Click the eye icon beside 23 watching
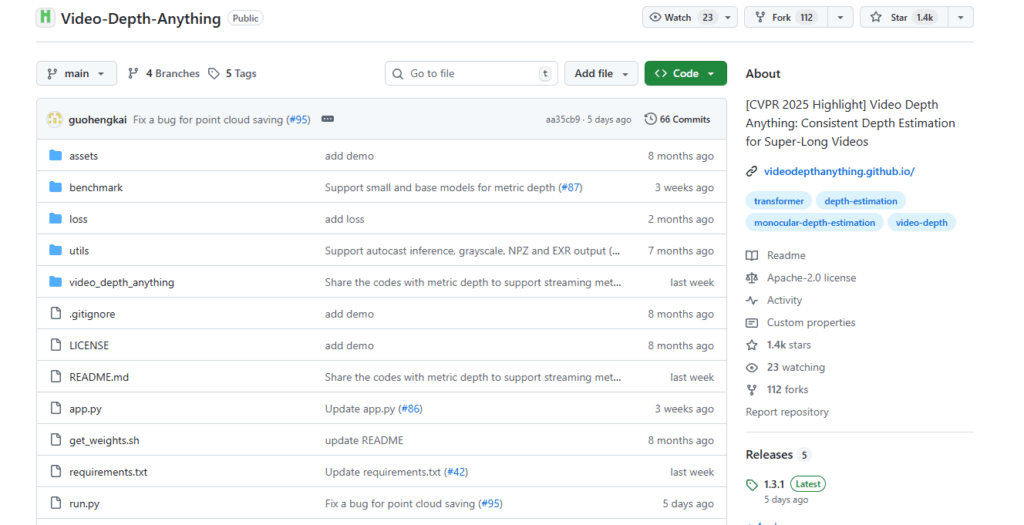This screenshot has width=1024, height=525. point(752,368)
